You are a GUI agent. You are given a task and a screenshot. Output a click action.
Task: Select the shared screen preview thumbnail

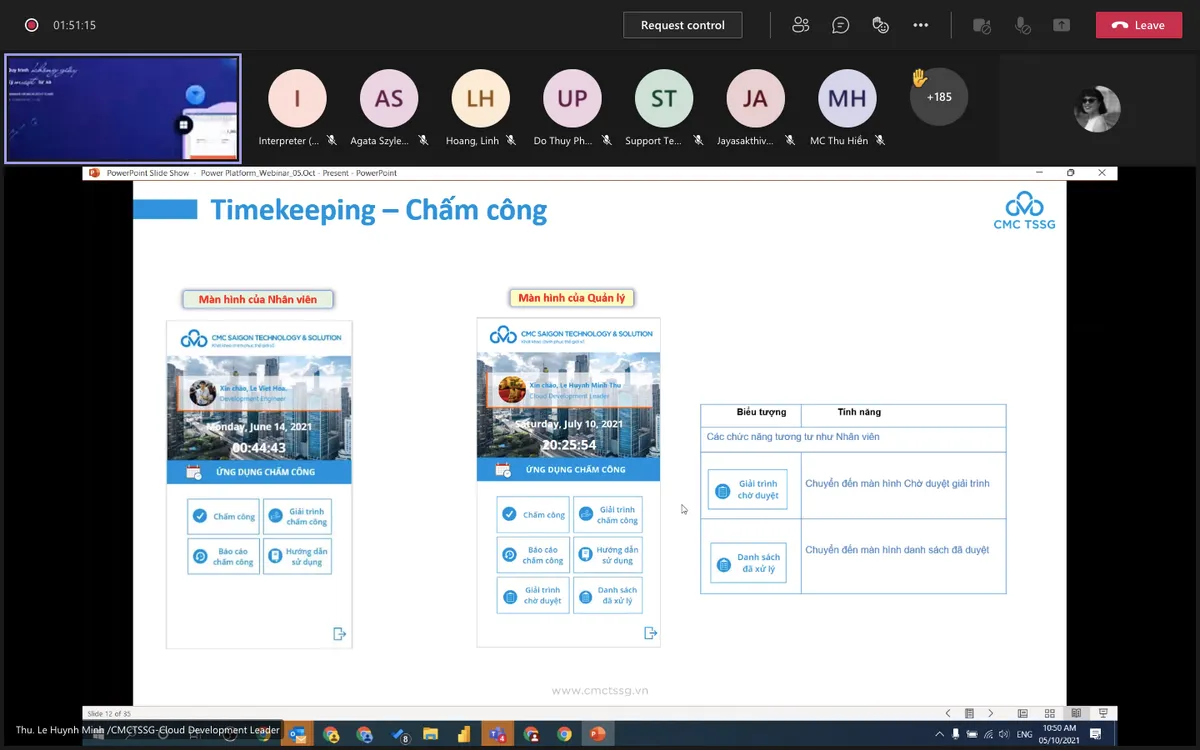[122, 108]
